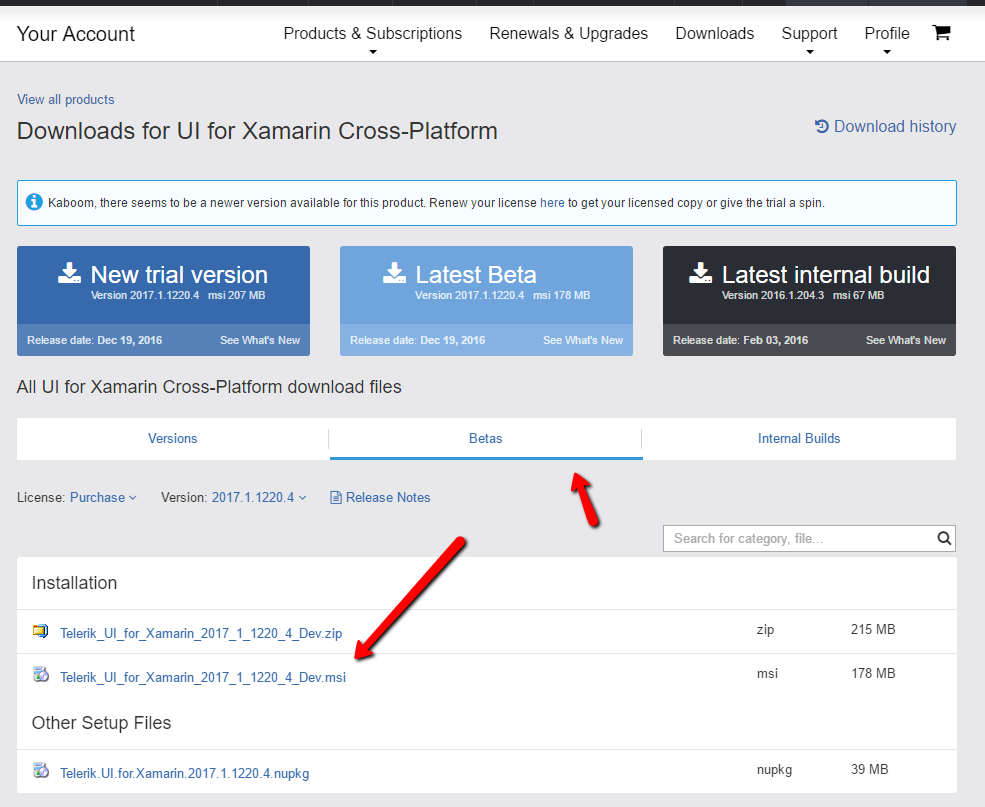Click the nupkg package file icon
The height and width of the screenshot is (807, 985).
(40, 772)
